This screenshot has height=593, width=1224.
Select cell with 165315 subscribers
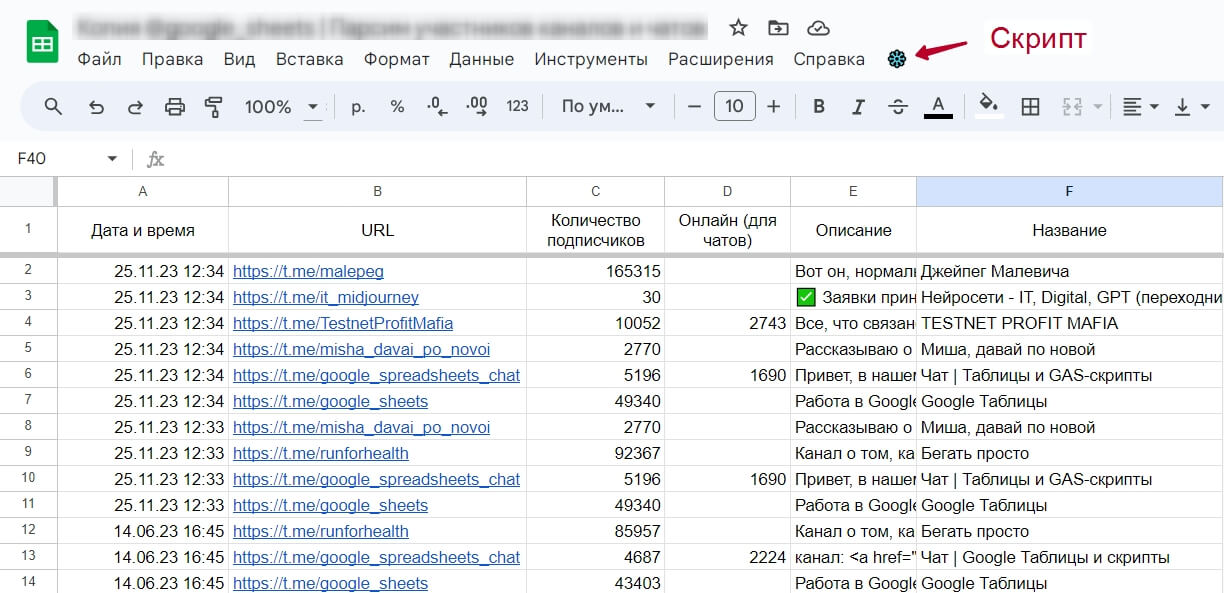click(595, 271)
